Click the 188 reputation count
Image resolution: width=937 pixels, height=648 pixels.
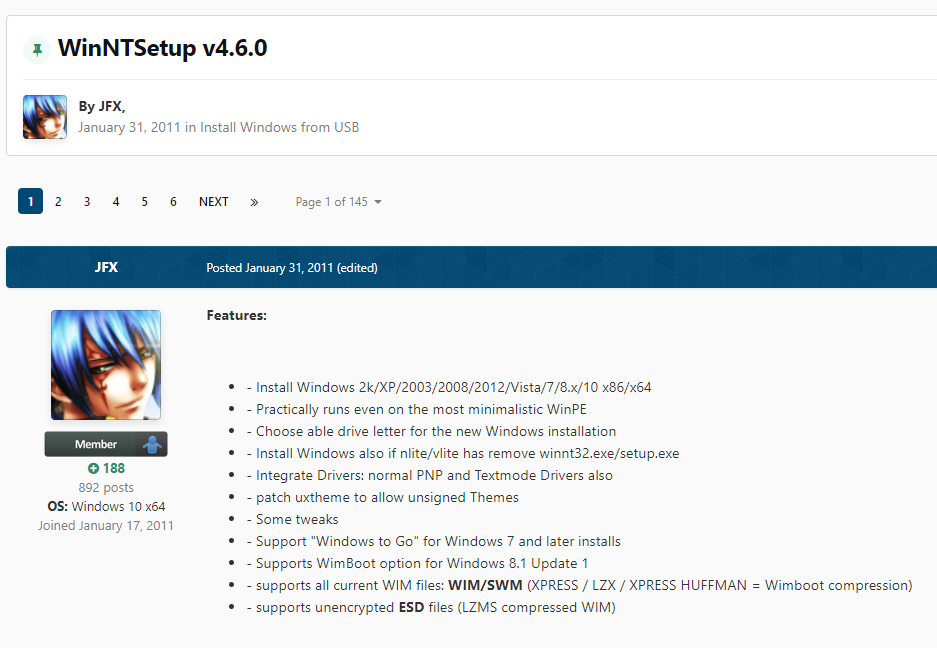pos(114,469)
